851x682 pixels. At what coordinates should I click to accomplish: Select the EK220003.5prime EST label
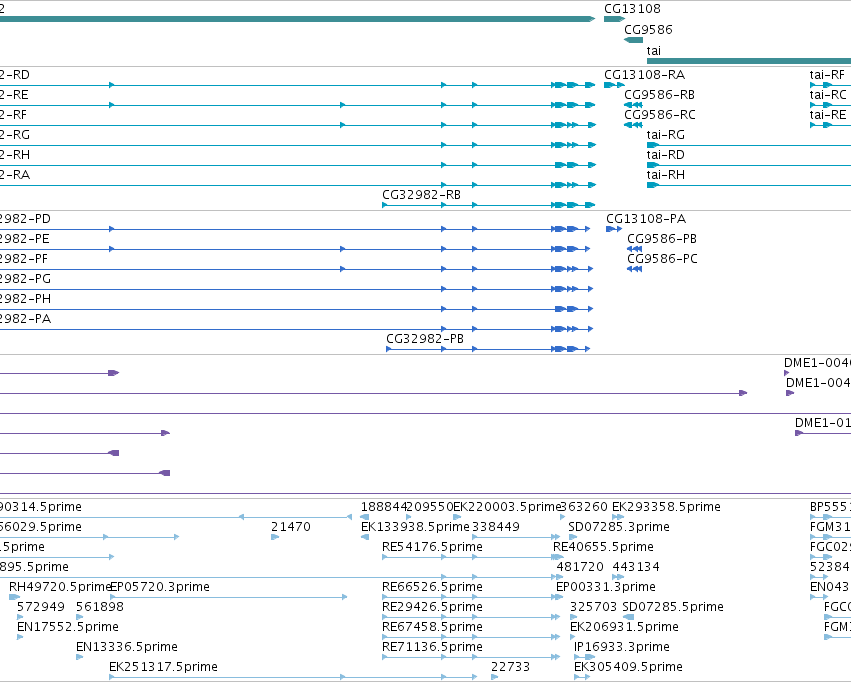tap(506, 507)
